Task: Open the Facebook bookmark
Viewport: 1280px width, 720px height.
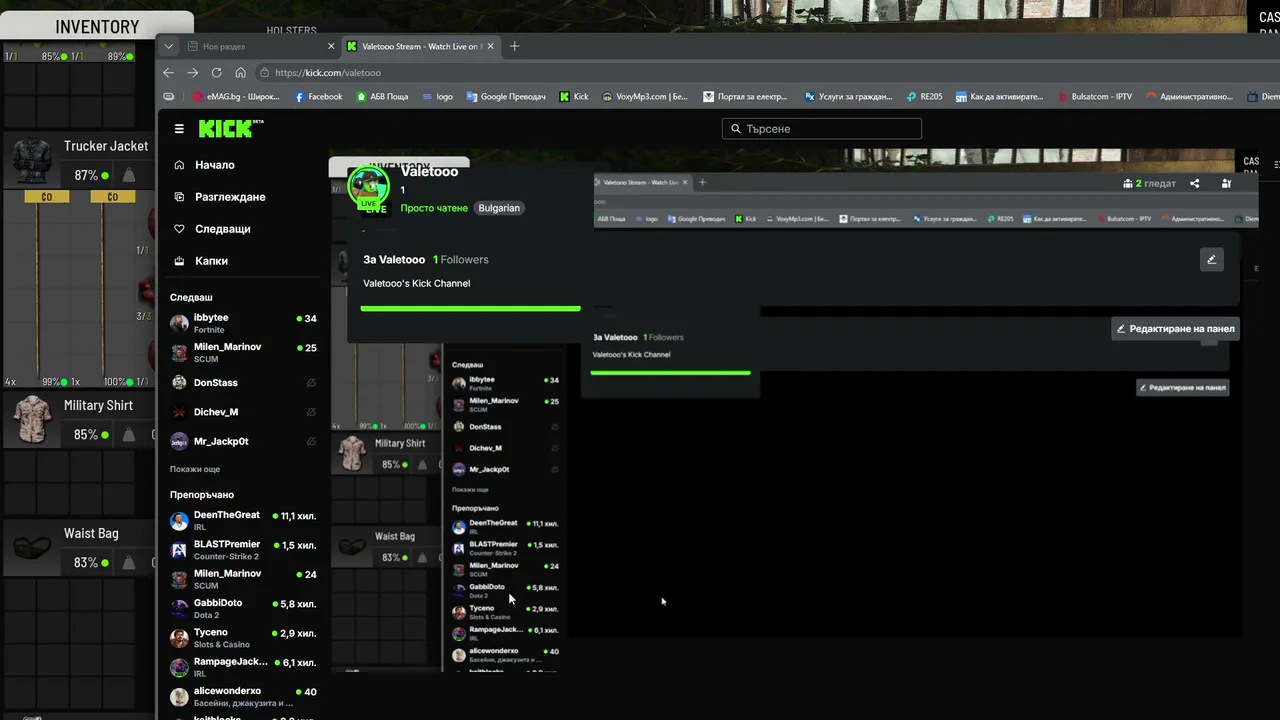Action: [x=318, y=97]
